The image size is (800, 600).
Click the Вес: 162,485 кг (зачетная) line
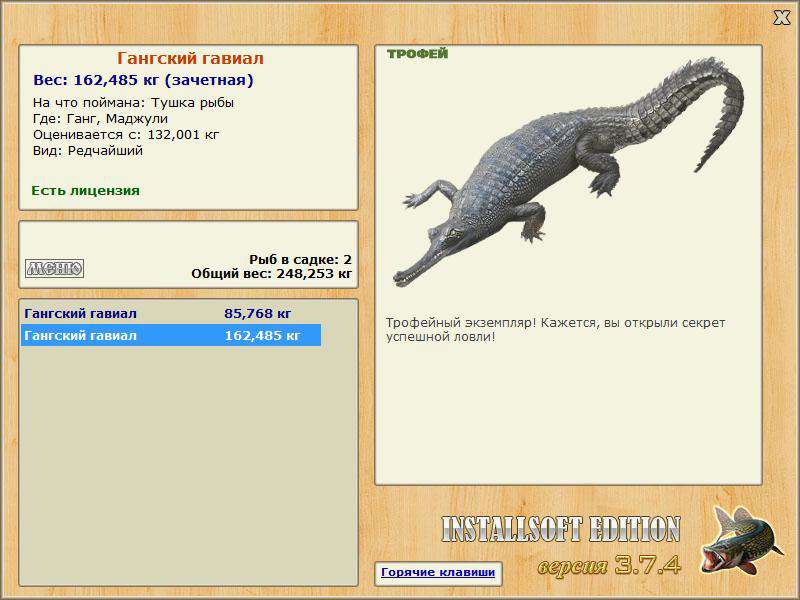[x=143, y=80]
